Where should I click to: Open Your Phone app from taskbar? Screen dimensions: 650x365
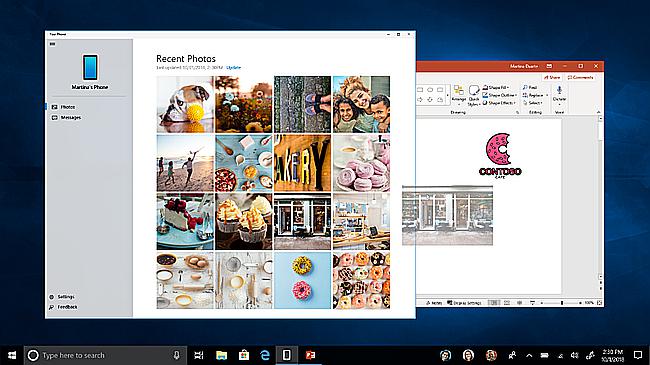286,355
